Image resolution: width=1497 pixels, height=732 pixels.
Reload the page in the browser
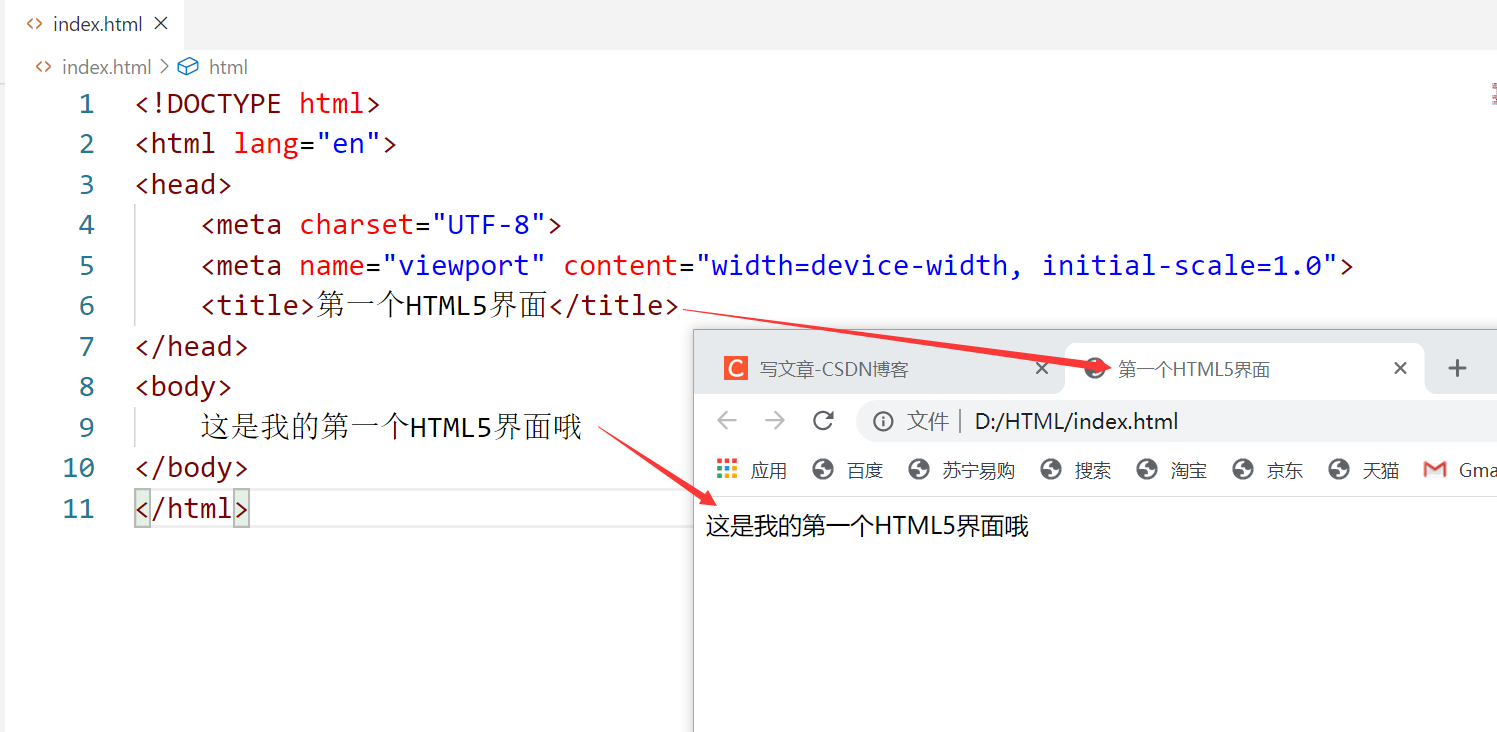click(x=823, y=421)
